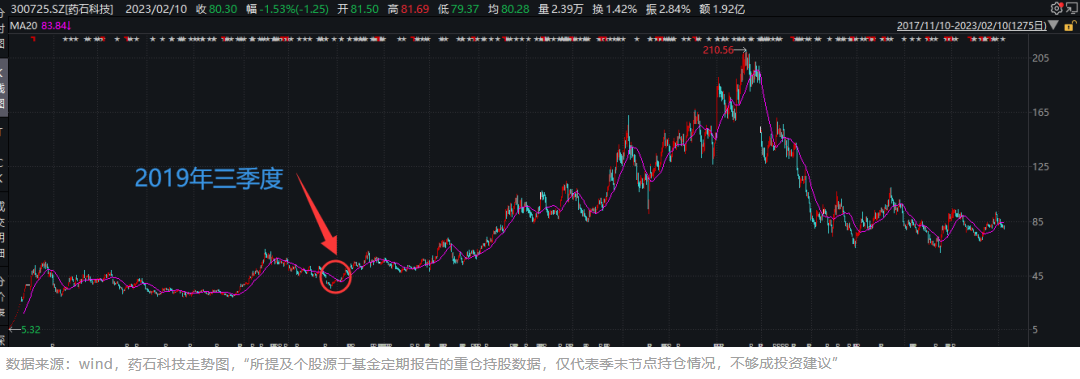Click the opening price 81.50
The height and width of the screenshot is (379, 1080).
pos(364,10)
